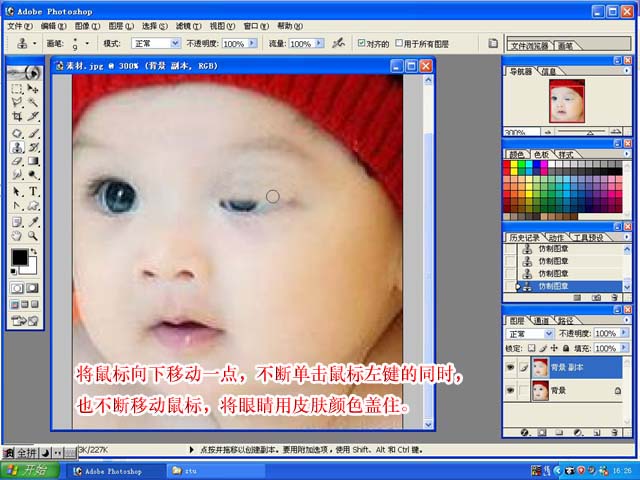Image resolution: width=640 pixels, height=480 pixels.
Task: Jump to ImageReady from toolbox
Action: click(24, 321)
